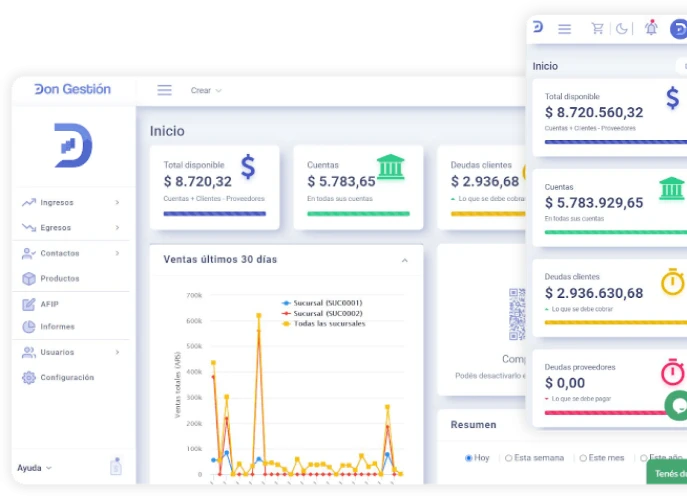Click the clipboard icon at sidebar bottom
Screen dimensions: 687x496
pos(116,466)
